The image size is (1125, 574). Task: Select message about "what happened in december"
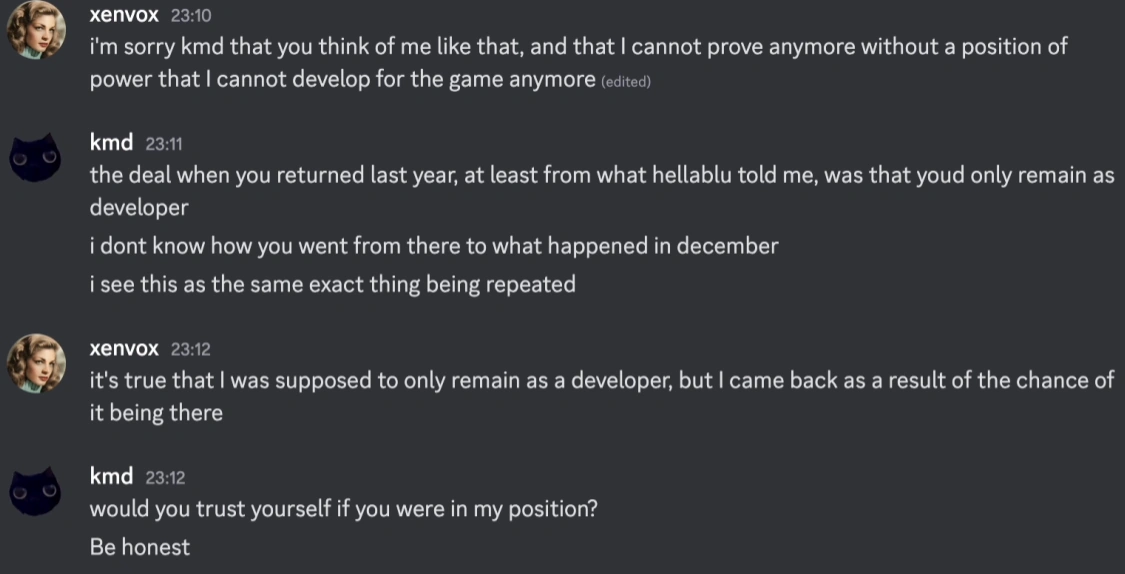tap(433, 245)
